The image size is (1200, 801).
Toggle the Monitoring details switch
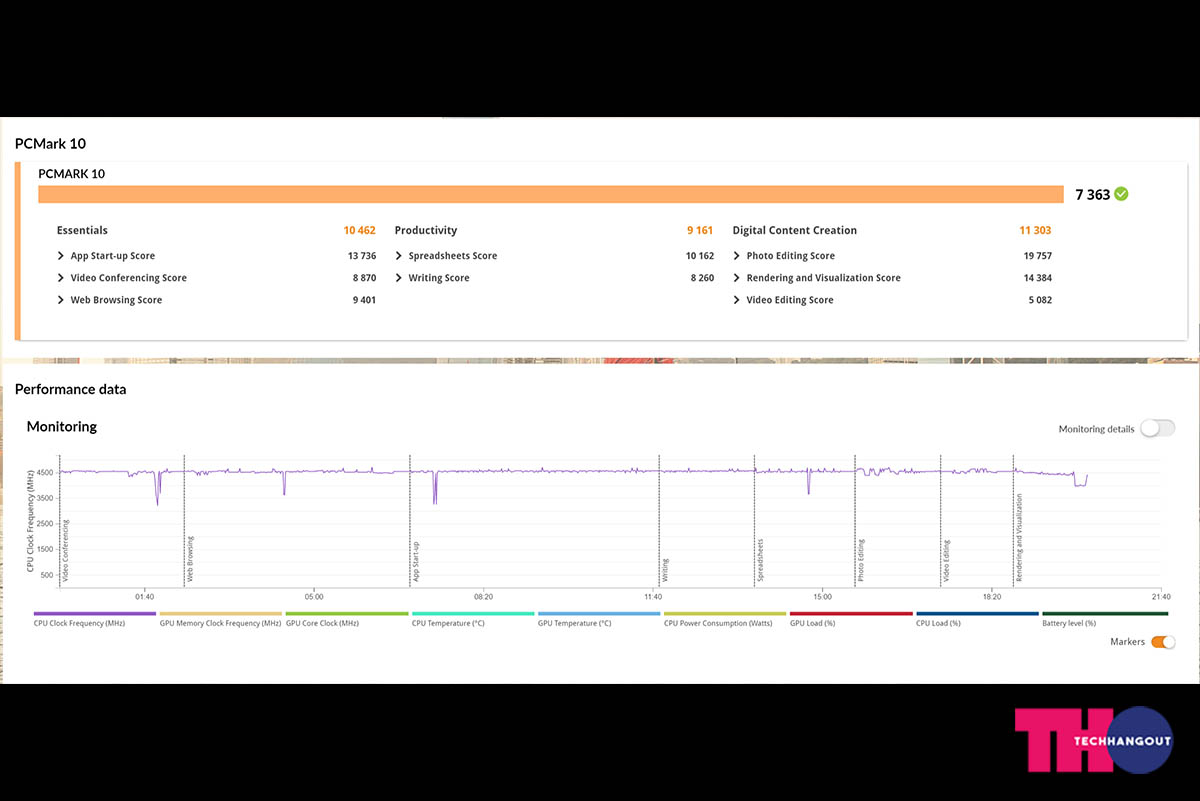[1157, 428]
